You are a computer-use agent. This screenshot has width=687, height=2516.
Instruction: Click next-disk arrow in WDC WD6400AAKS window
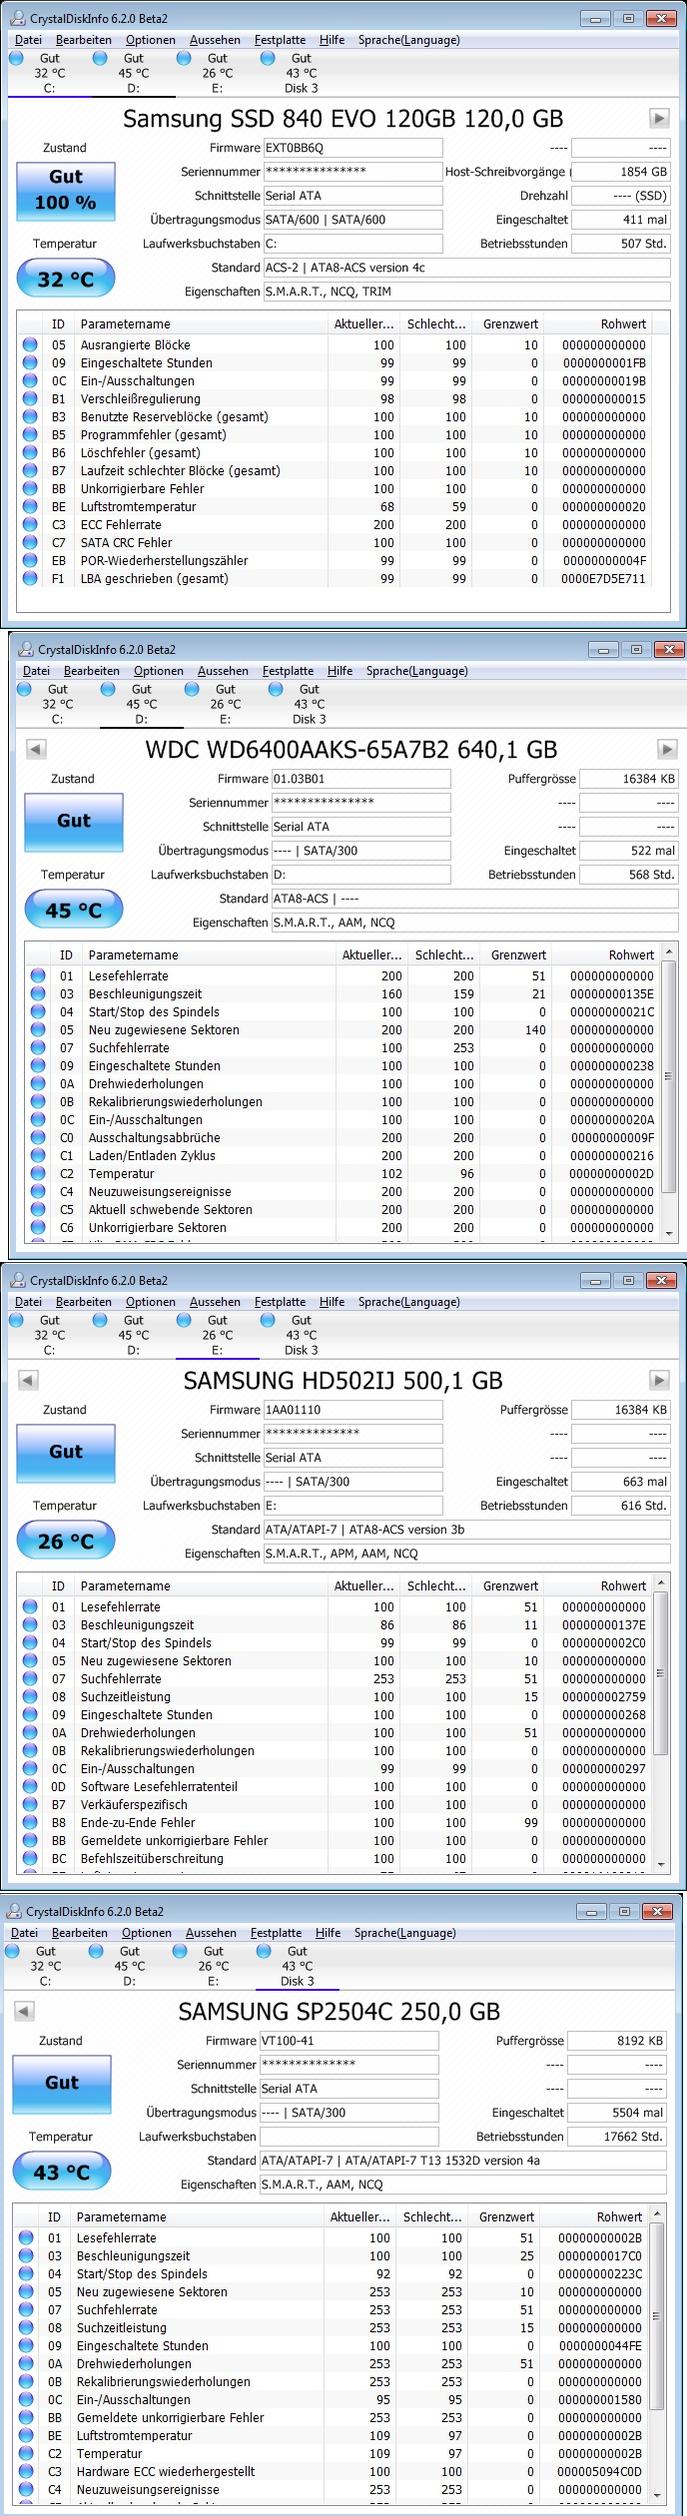pos(667,748)
